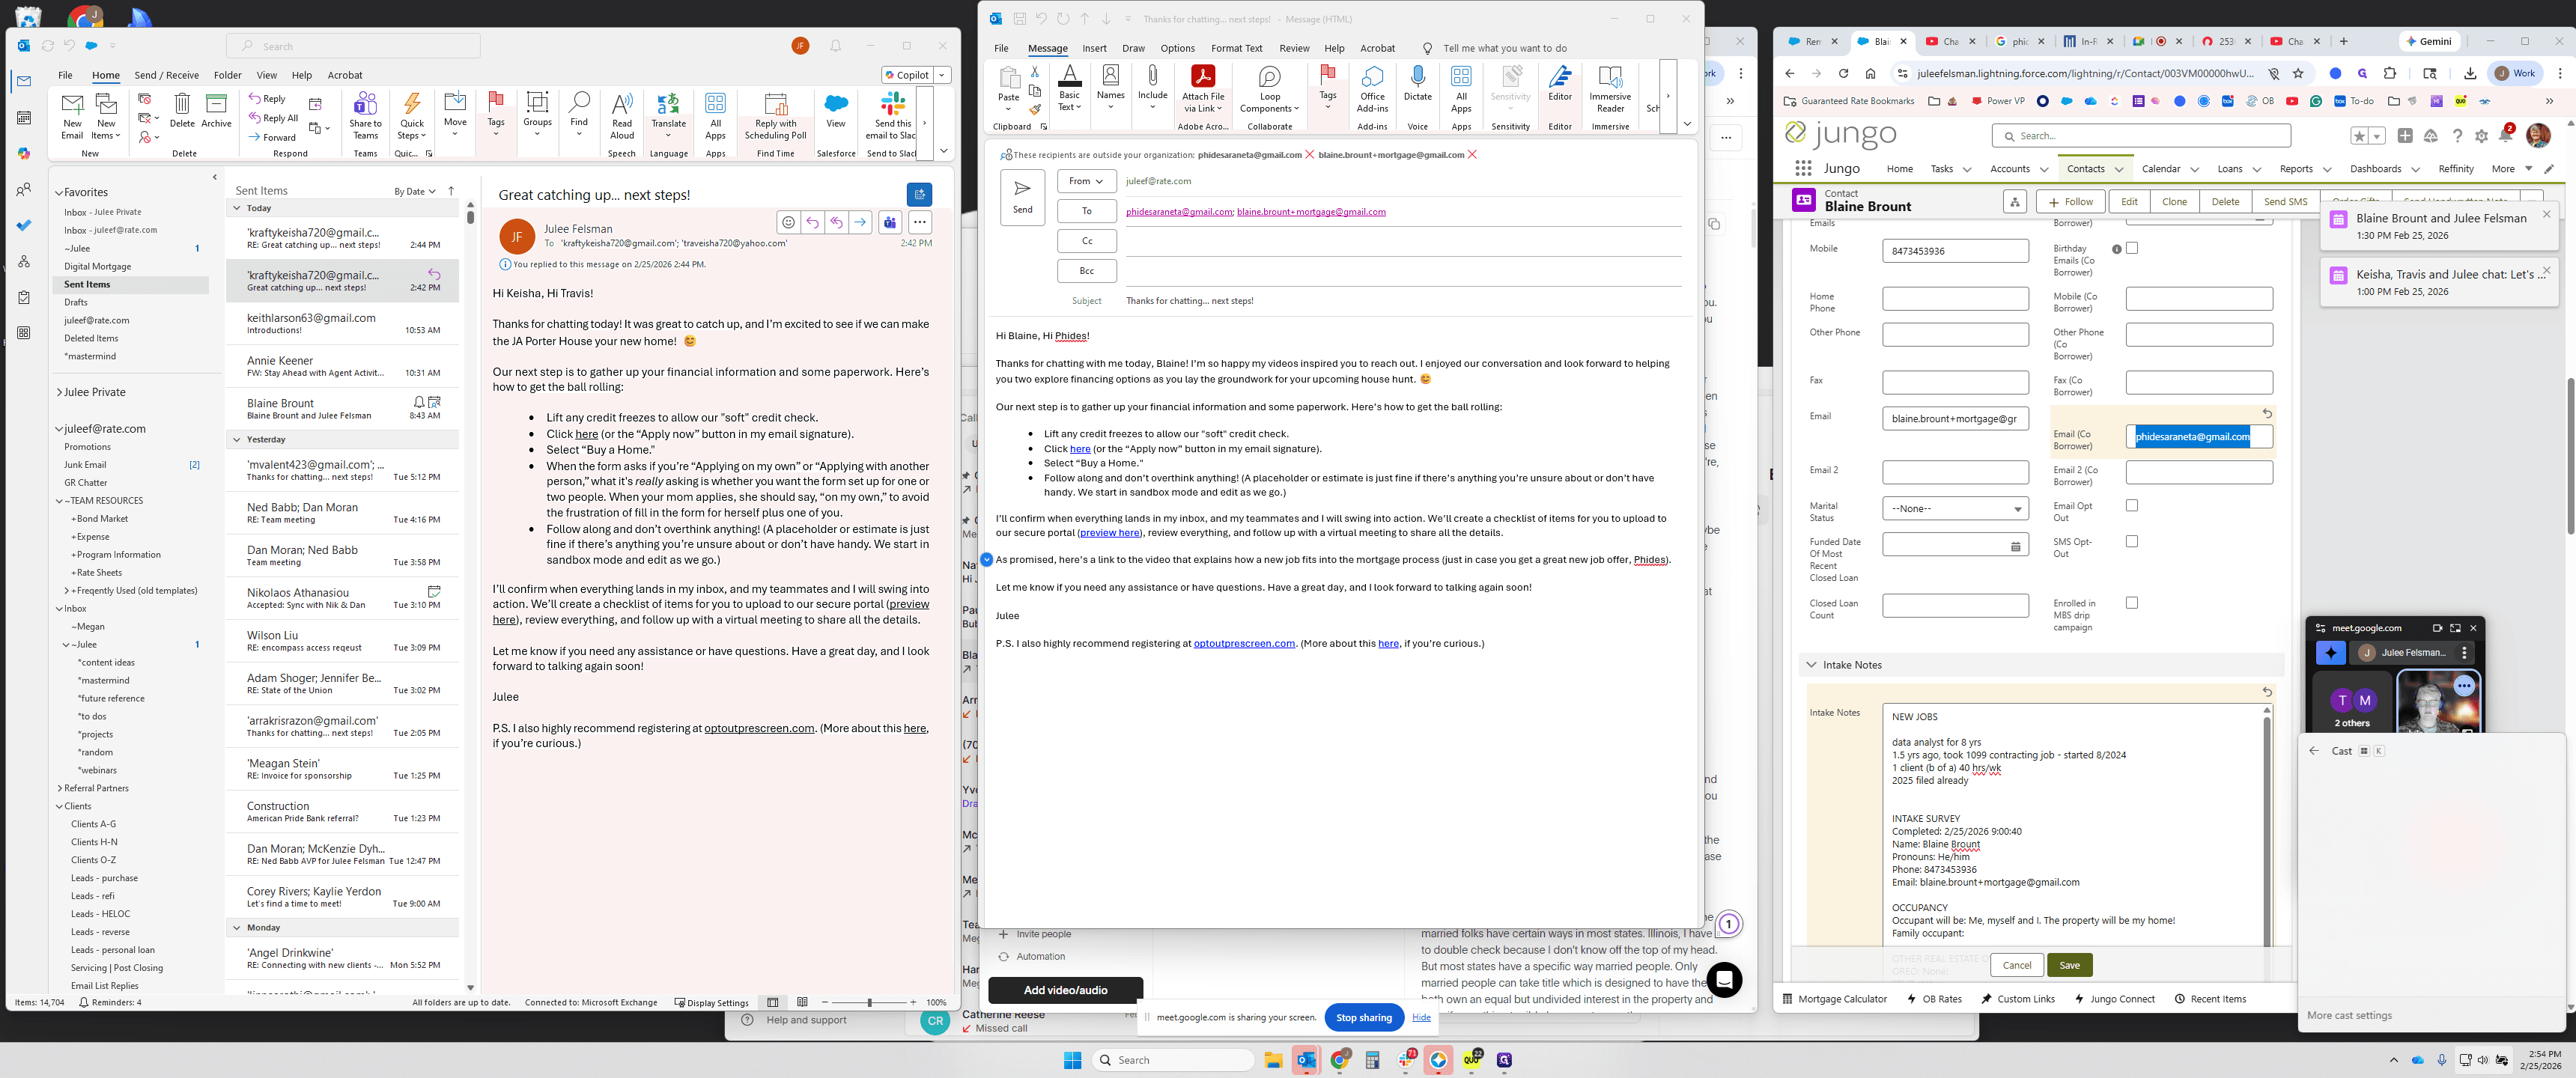Toggle the Email Opt Out checkbox
This screenshot has width=2576, height=1078.
point(2132,506)
